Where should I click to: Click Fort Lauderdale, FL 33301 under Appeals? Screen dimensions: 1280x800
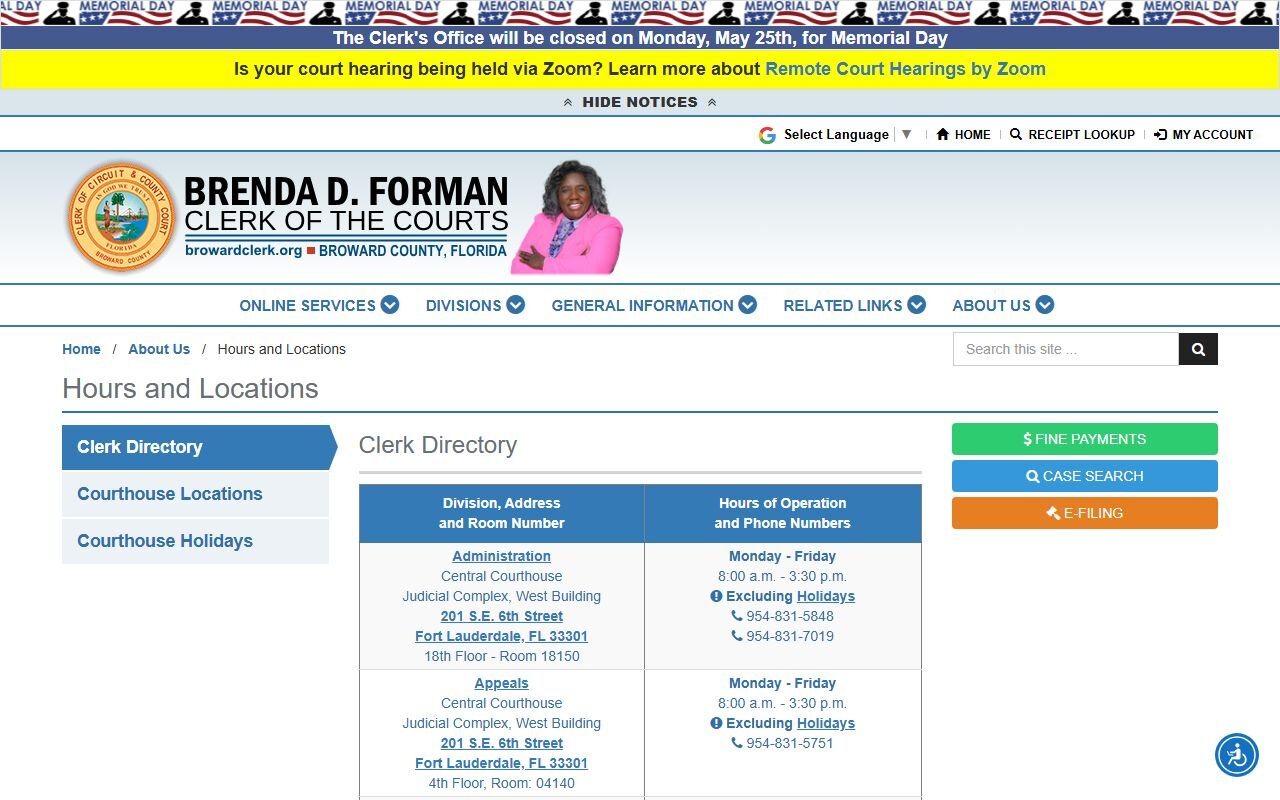tap(501, 763)
